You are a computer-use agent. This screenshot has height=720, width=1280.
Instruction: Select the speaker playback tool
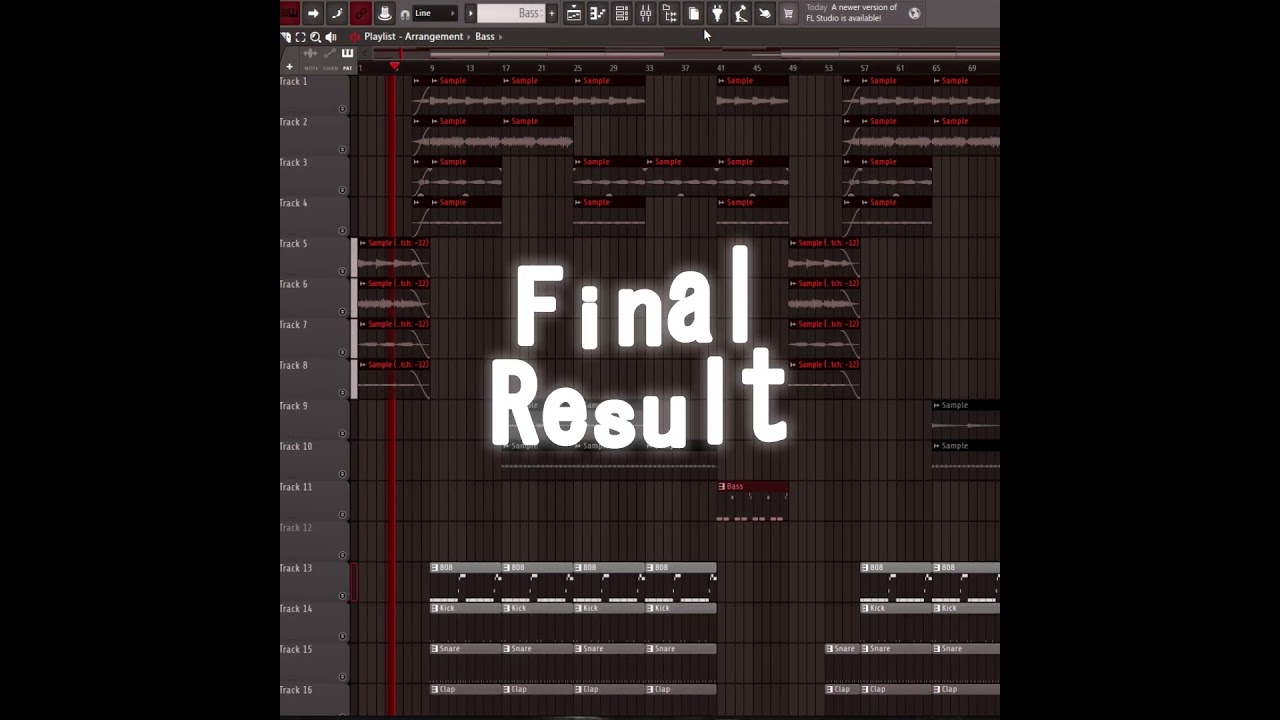pos(331,37)
